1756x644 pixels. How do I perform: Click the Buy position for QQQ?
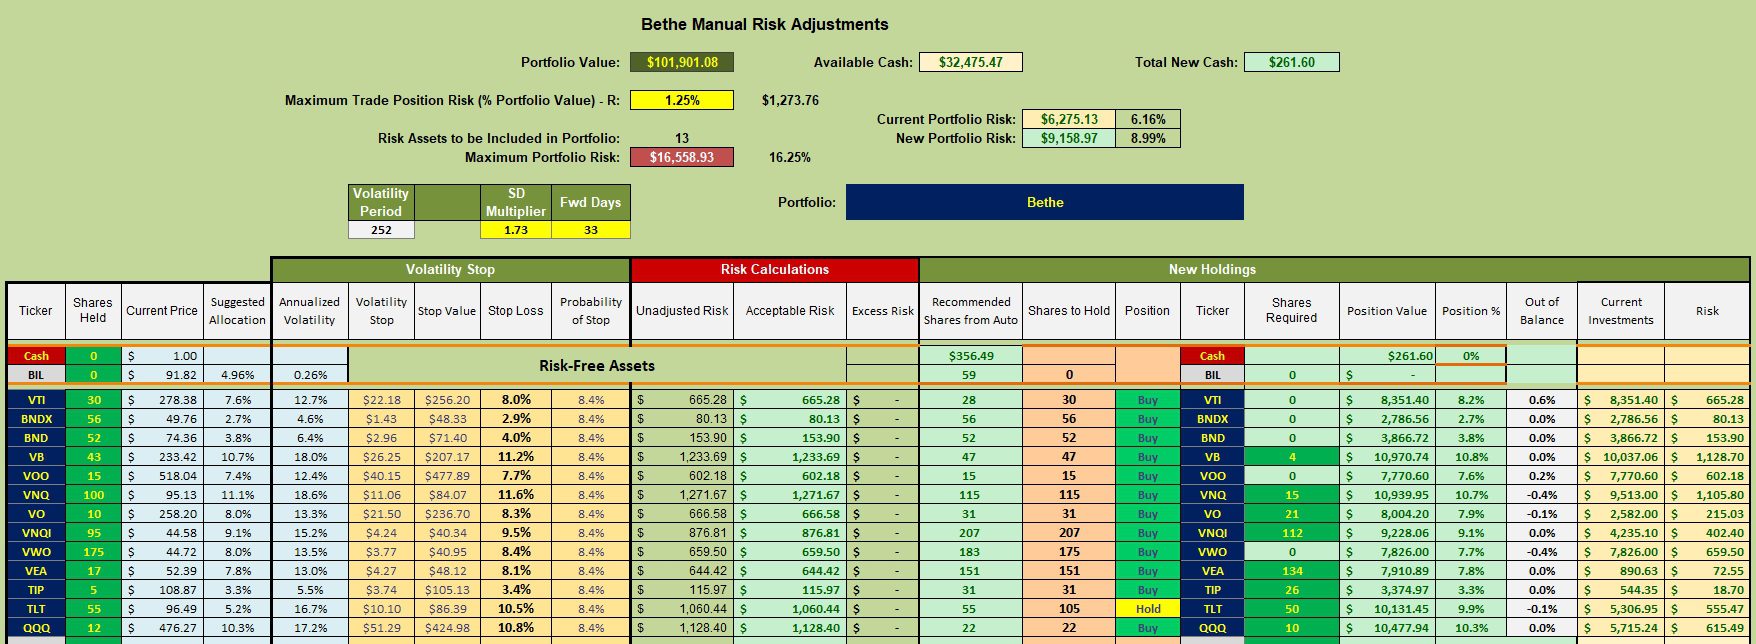click(1148, 628)
